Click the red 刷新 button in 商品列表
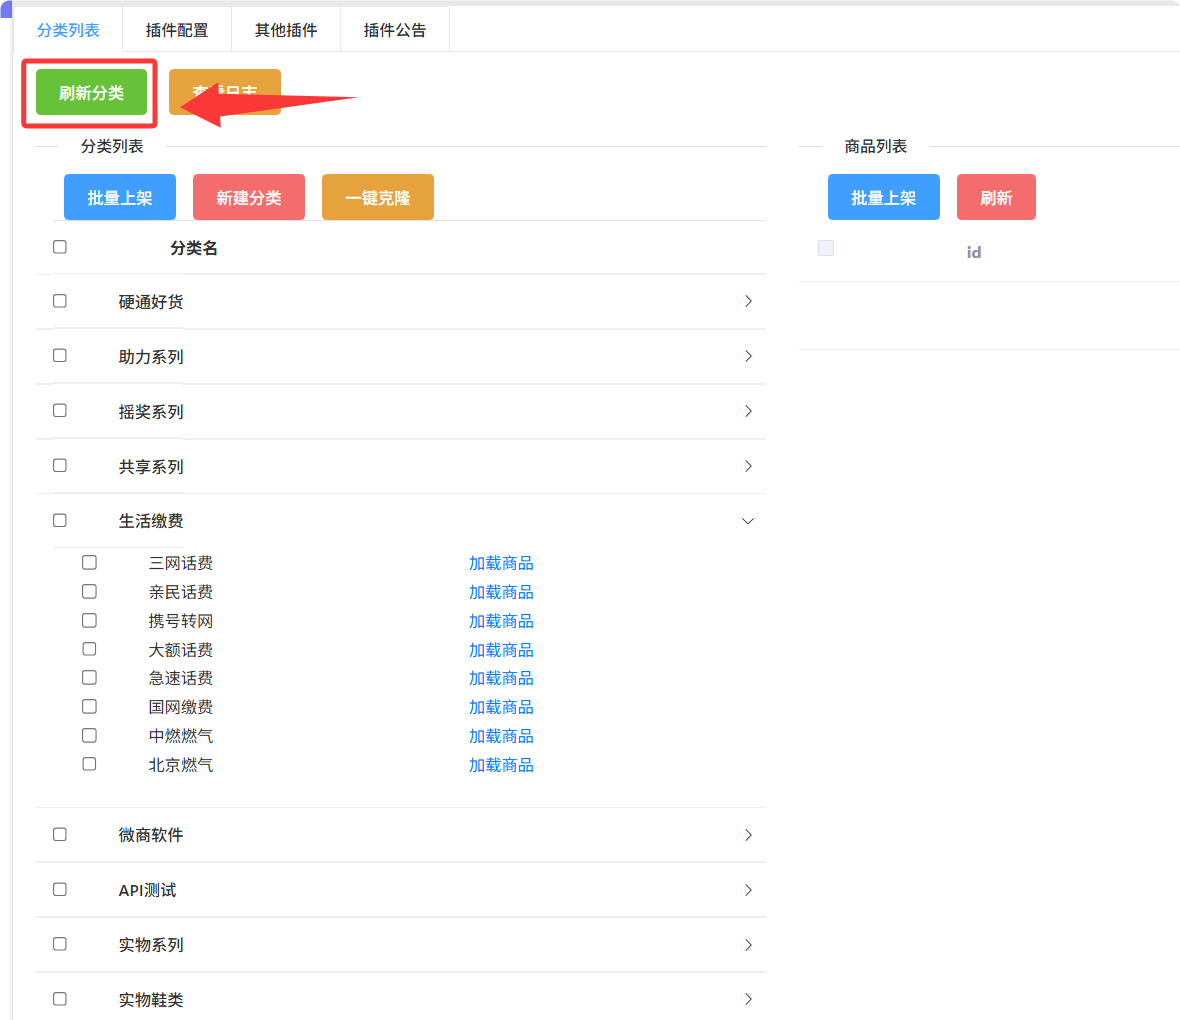 [996, 198]
